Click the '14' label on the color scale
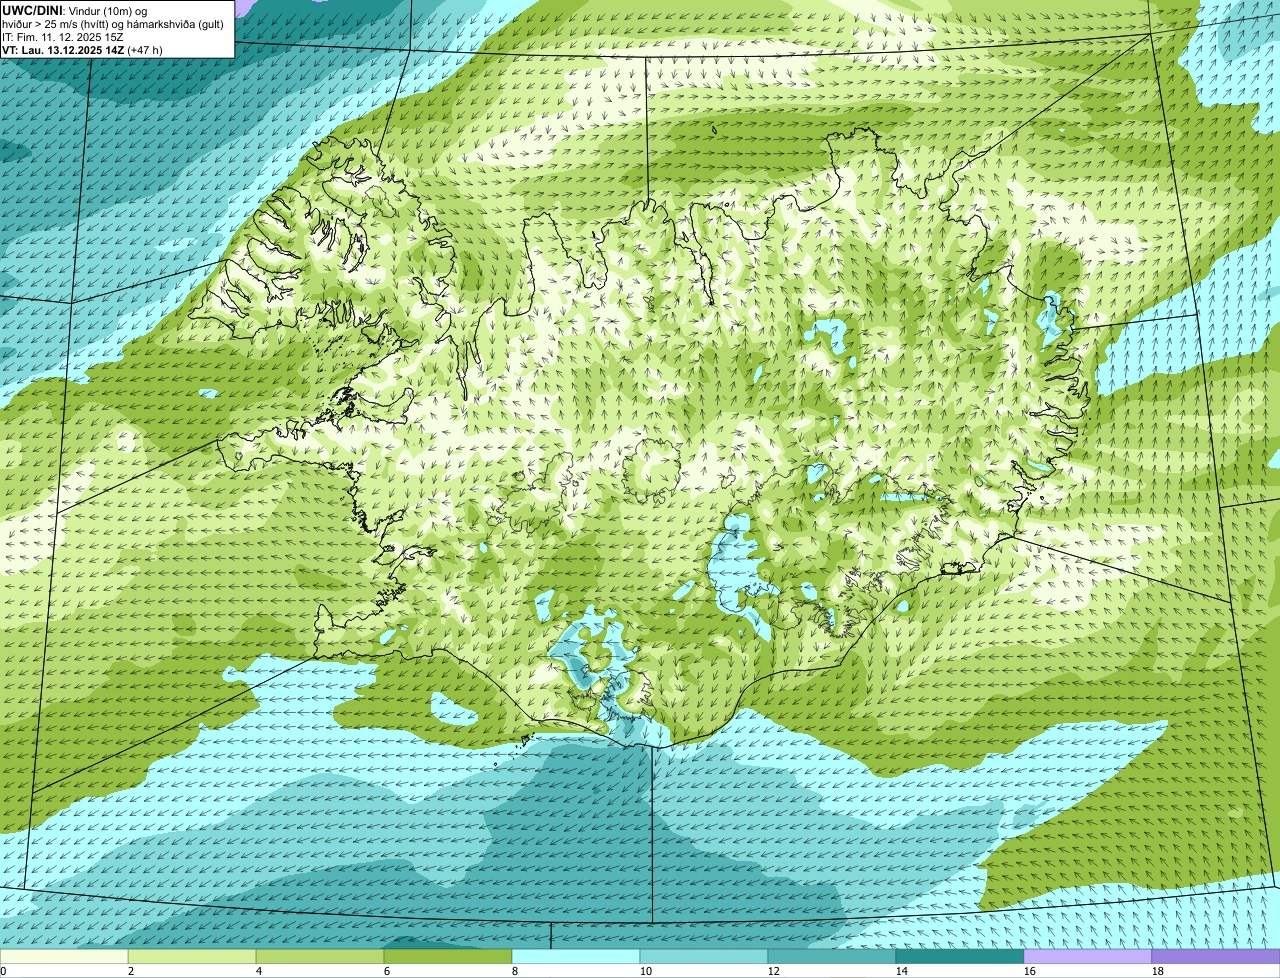Screen dimensions: 1280x978 pyautogui.click(x=902, y=971)
